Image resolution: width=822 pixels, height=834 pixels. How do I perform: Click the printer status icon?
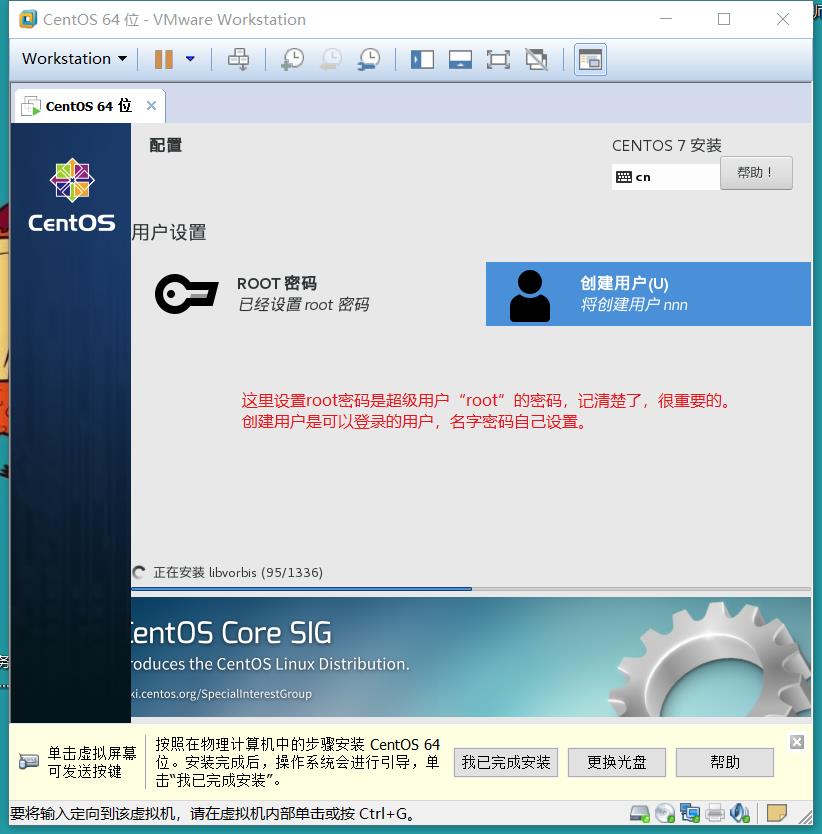click(715, 813)
